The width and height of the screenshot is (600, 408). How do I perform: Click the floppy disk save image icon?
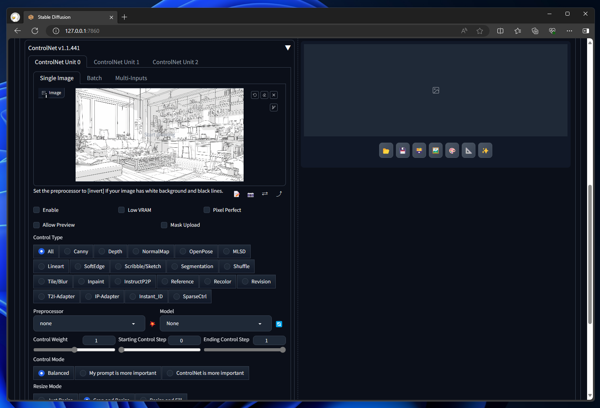click(403, 150)
